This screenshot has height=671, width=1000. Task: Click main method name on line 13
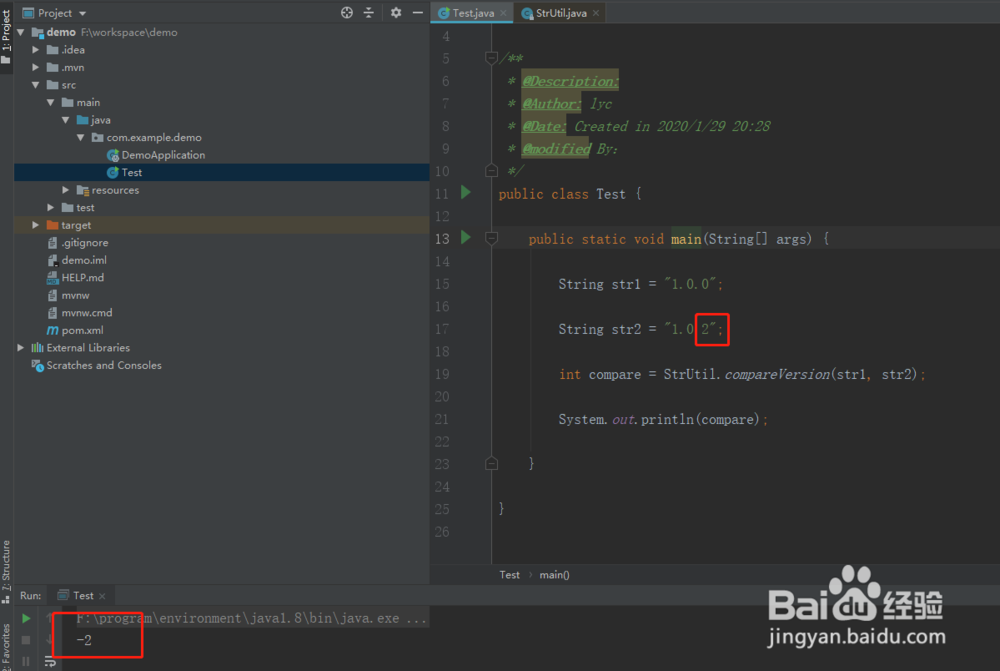point(686,239)
